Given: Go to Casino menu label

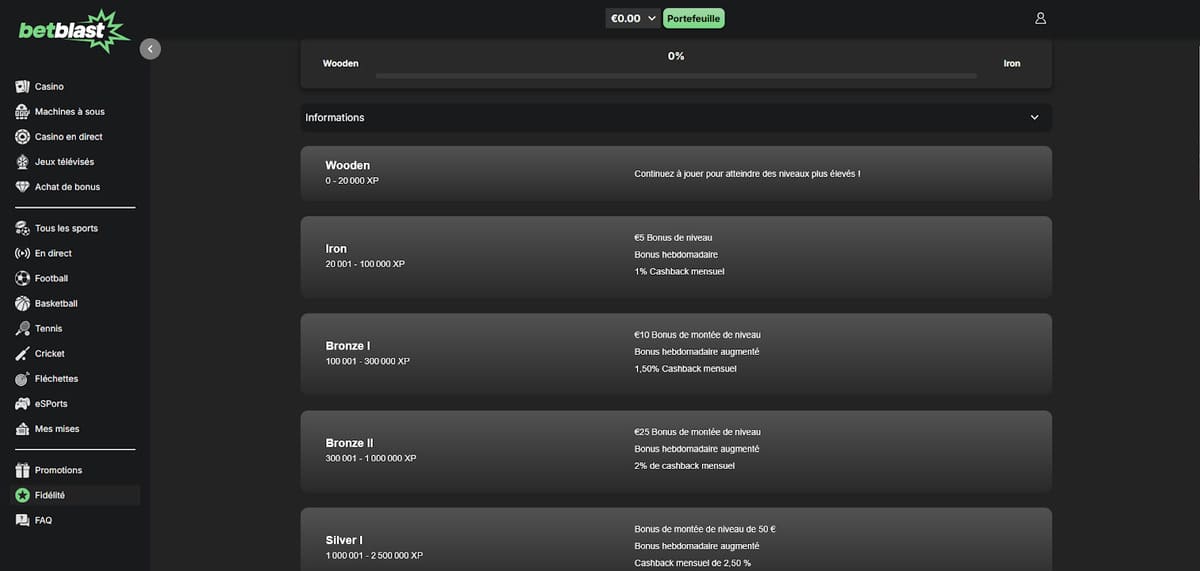Looking at the screenshot, I should pyautogui.click(x=49, y=87).
